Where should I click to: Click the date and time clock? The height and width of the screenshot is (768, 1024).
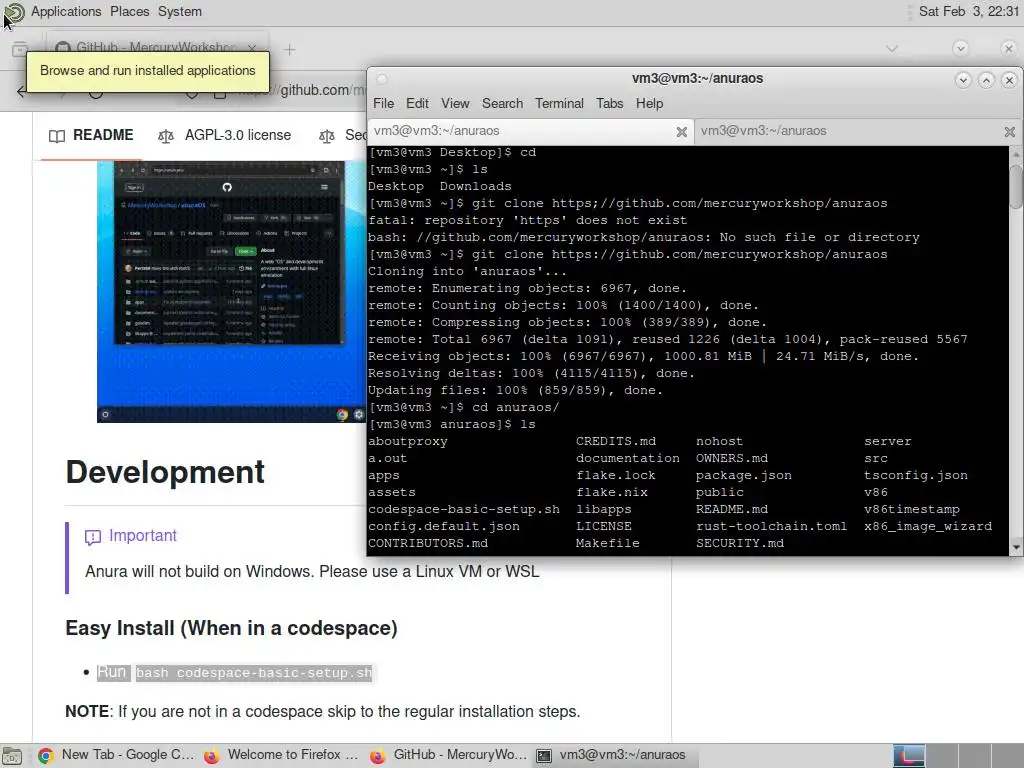(x=968, y=11)
